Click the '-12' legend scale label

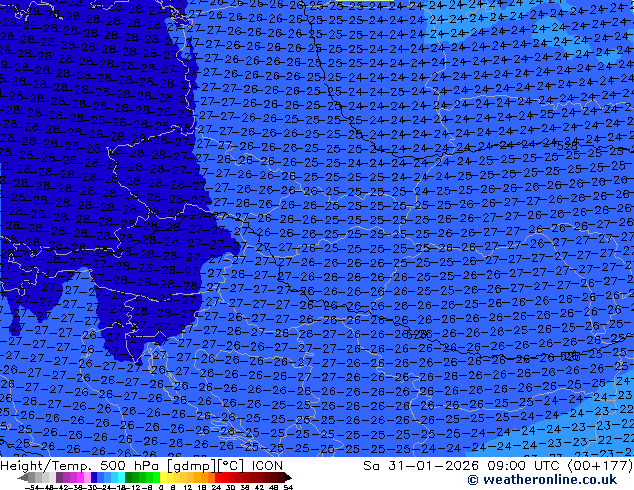(x=134, y=488)
